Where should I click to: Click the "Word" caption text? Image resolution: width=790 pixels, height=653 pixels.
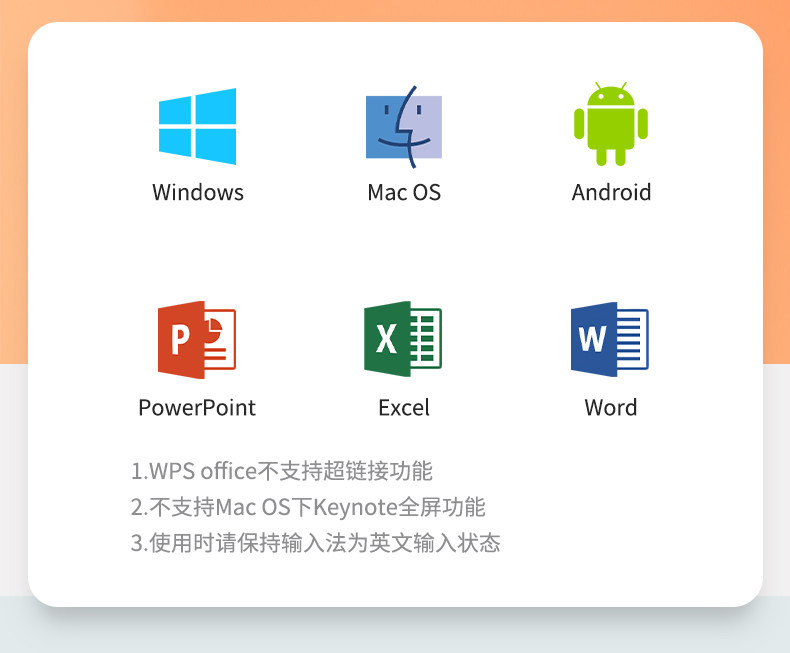pyautogui.click(x=611, y=408)
